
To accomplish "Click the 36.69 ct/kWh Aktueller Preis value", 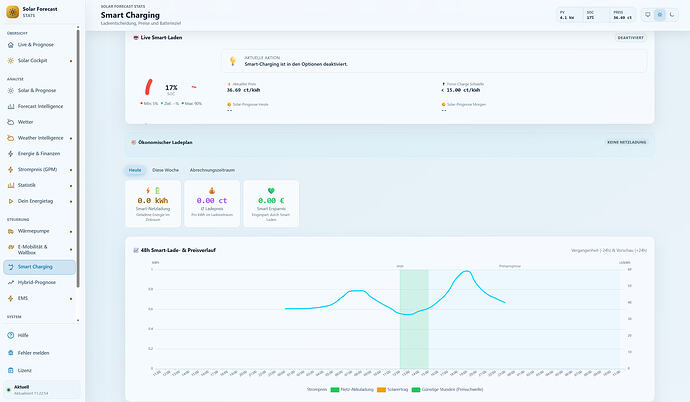I will (243, 90).
